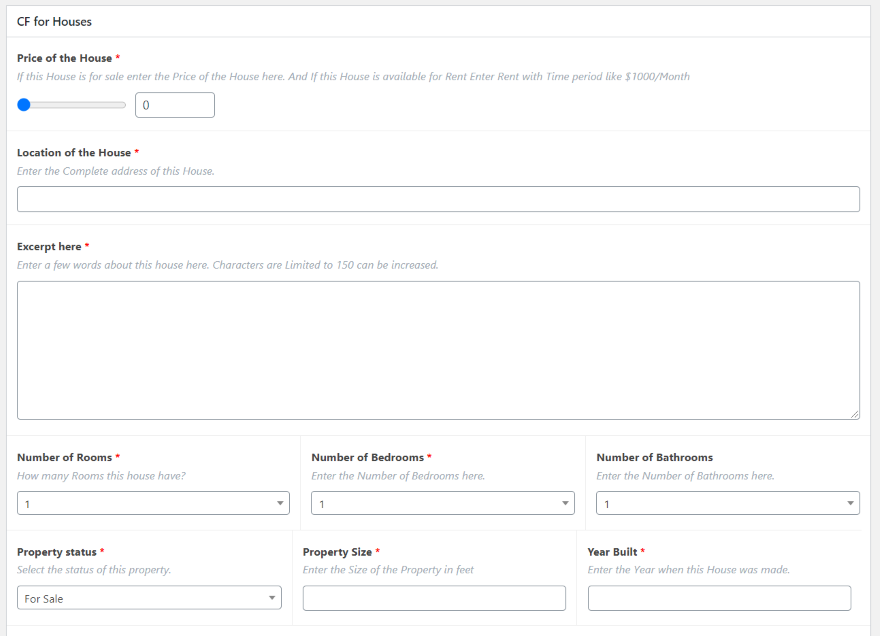The height and width of the screenshot is (636, 880).
Task: Click the Price of the House label
Action: point(64,58)
